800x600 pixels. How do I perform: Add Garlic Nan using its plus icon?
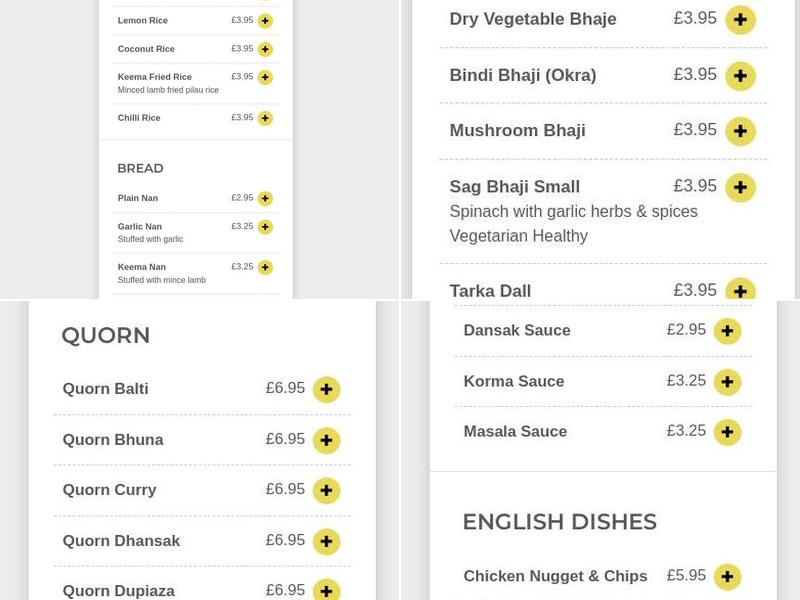264,227
